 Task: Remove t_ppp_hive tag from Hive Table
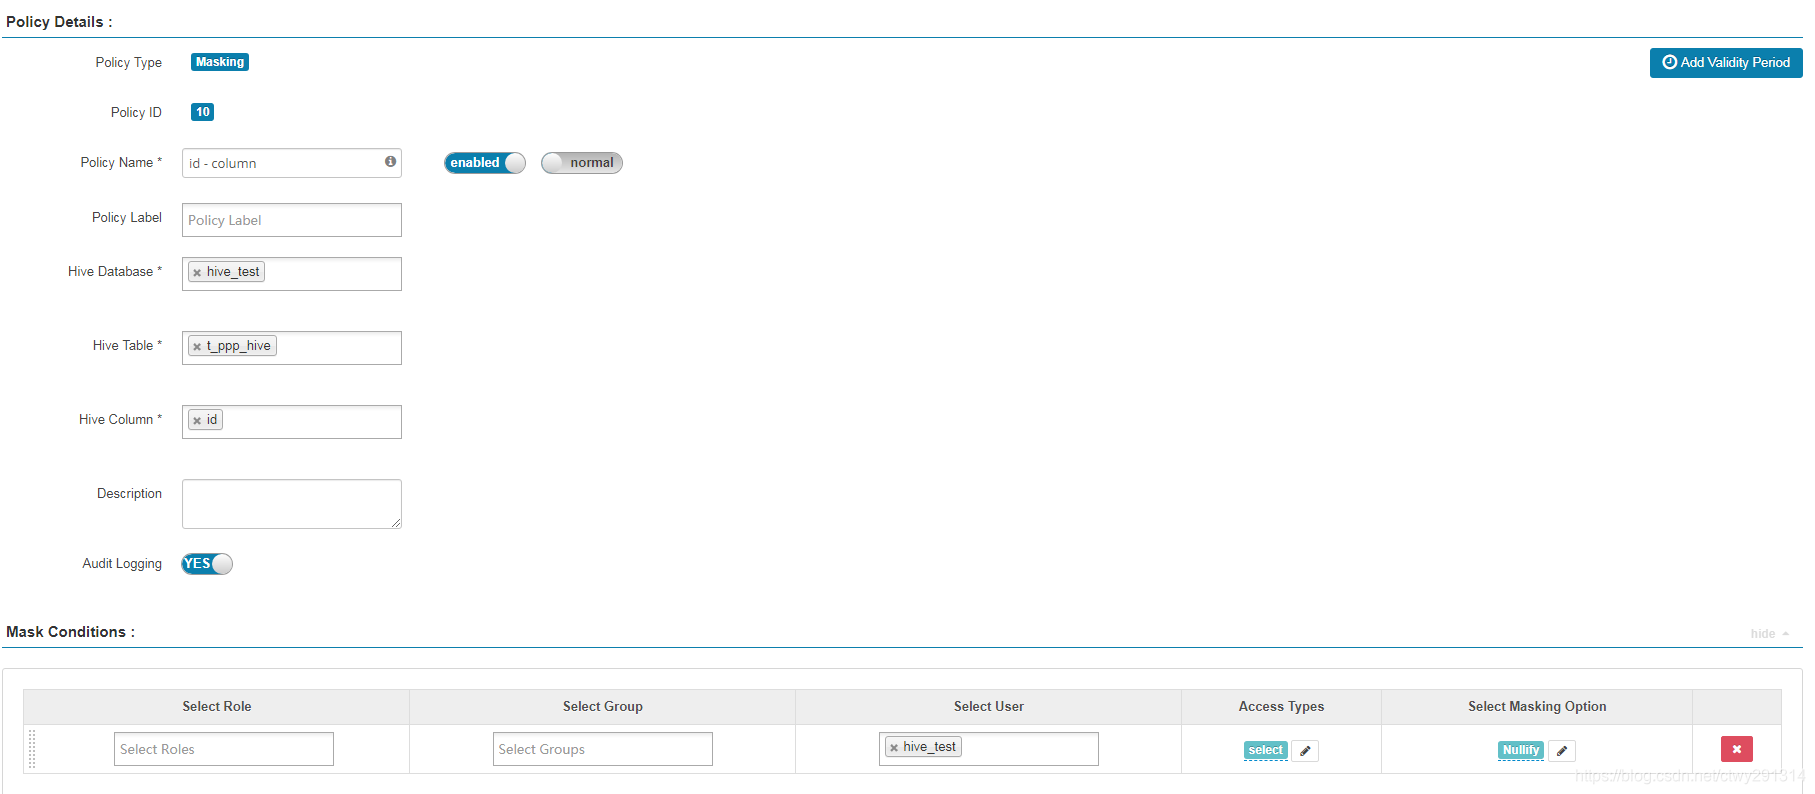tap(197, 346)
